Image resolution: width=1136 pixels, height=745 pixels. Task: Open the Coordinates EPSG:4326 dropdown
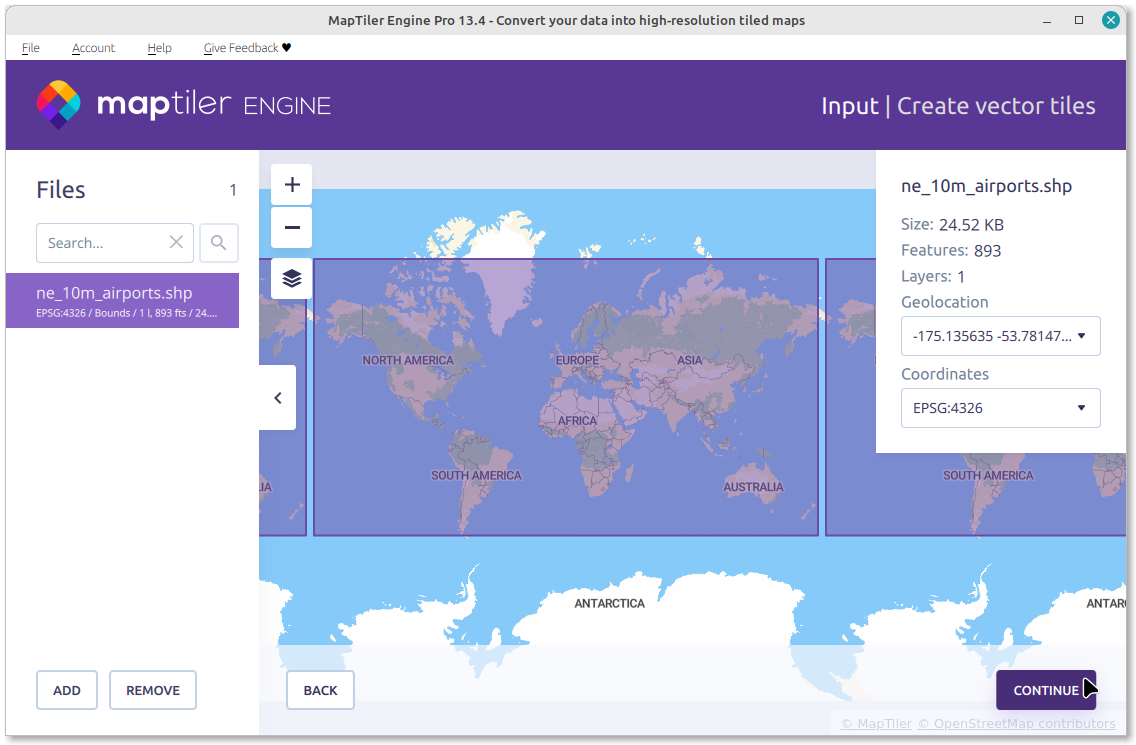tap(1000, 408)
